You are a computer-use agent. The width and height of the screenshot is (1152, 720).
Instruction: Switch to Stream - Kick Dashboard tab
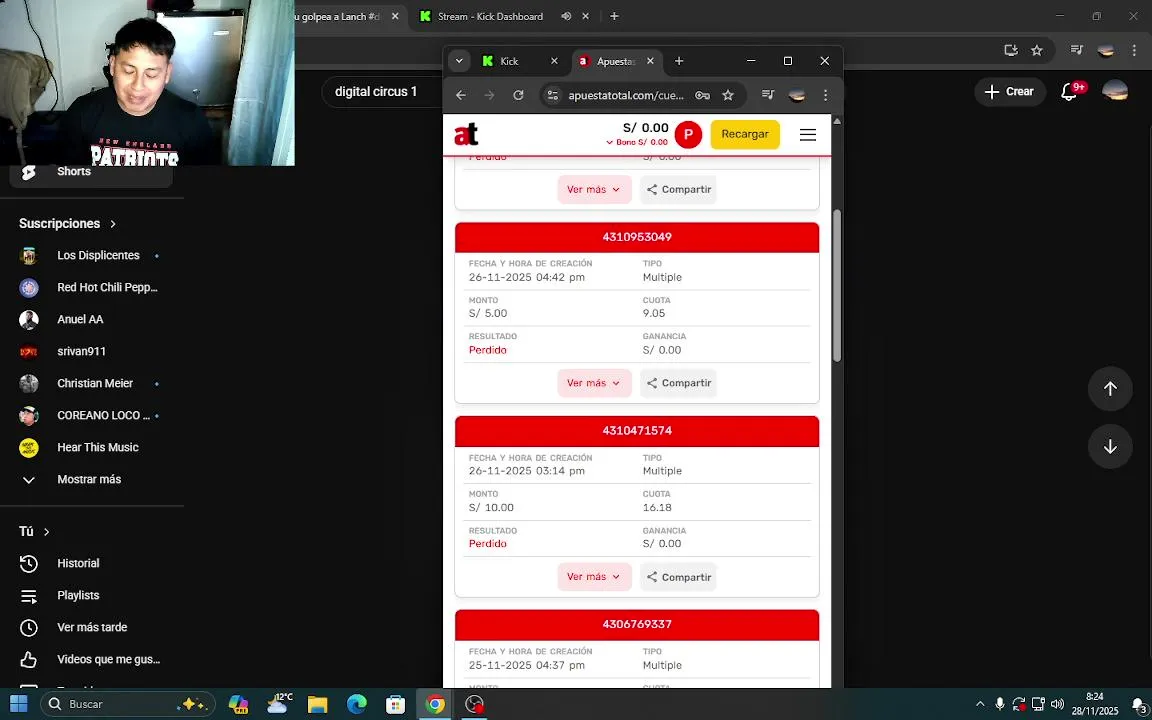click(490, 16)
